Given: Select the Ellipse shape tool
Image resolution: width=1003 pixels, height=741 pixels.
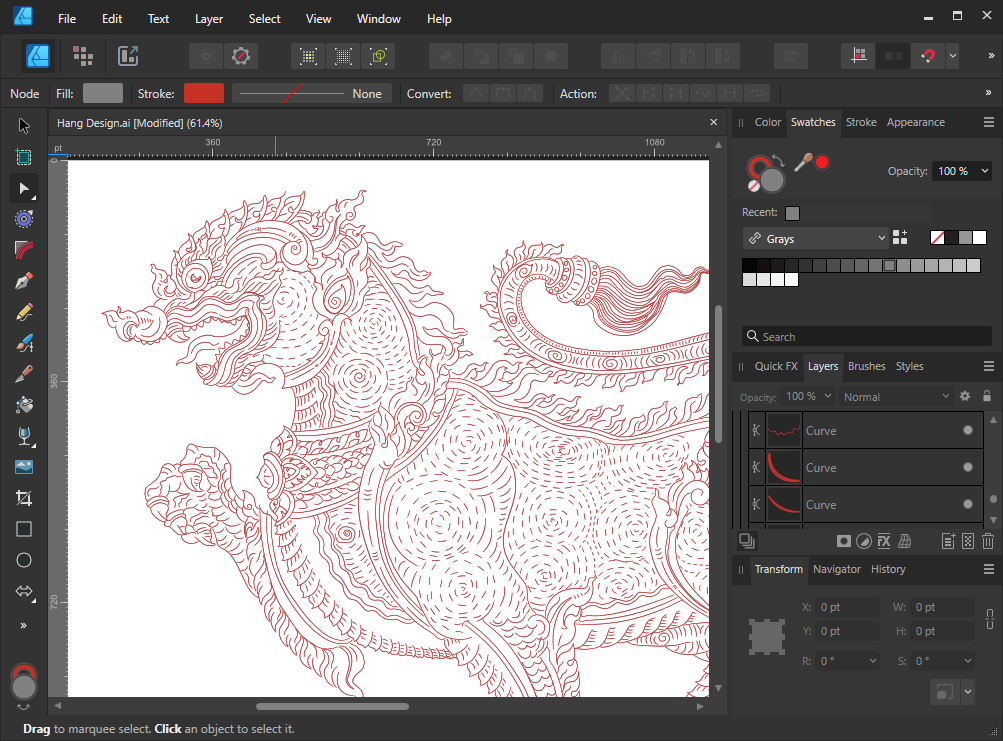Looking at the screenshot, I should 24,560.
